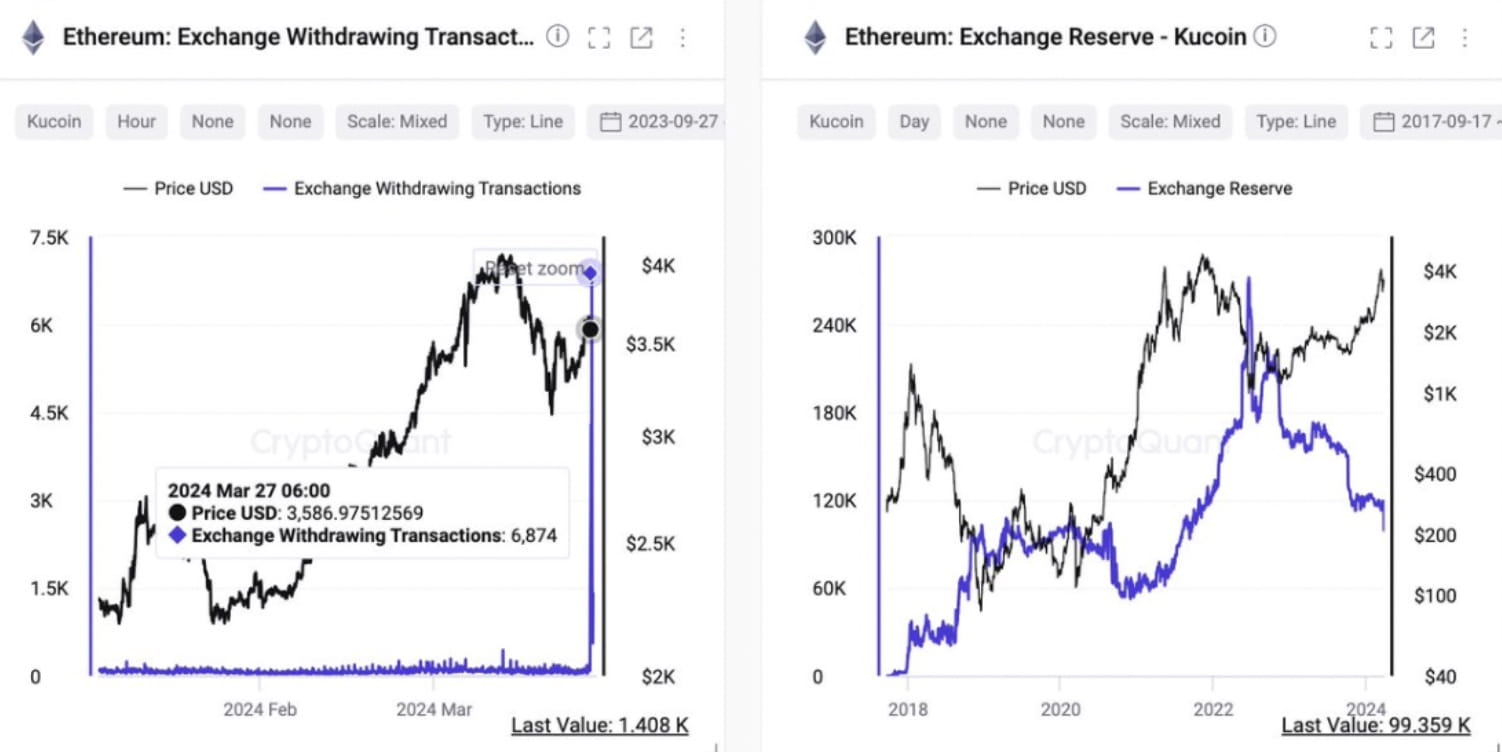Open the Hour interval selector

(135, 121)
